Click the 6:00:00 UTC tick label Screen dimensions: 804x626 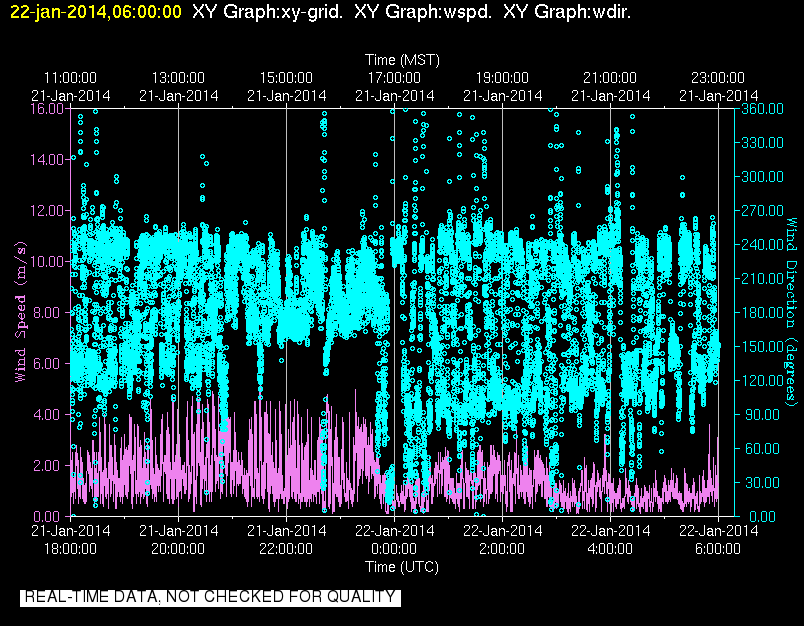[x=718, y=549]
